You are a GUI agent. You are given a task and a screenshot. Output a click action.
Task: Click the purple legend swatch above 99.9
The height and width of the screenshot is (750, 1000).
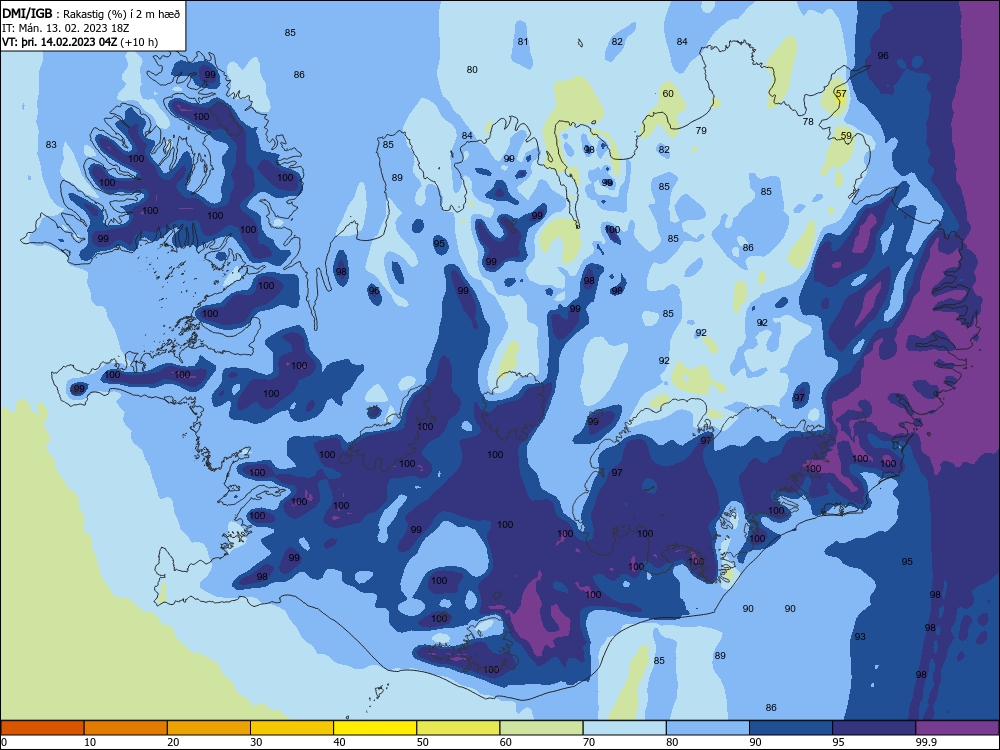957,728
